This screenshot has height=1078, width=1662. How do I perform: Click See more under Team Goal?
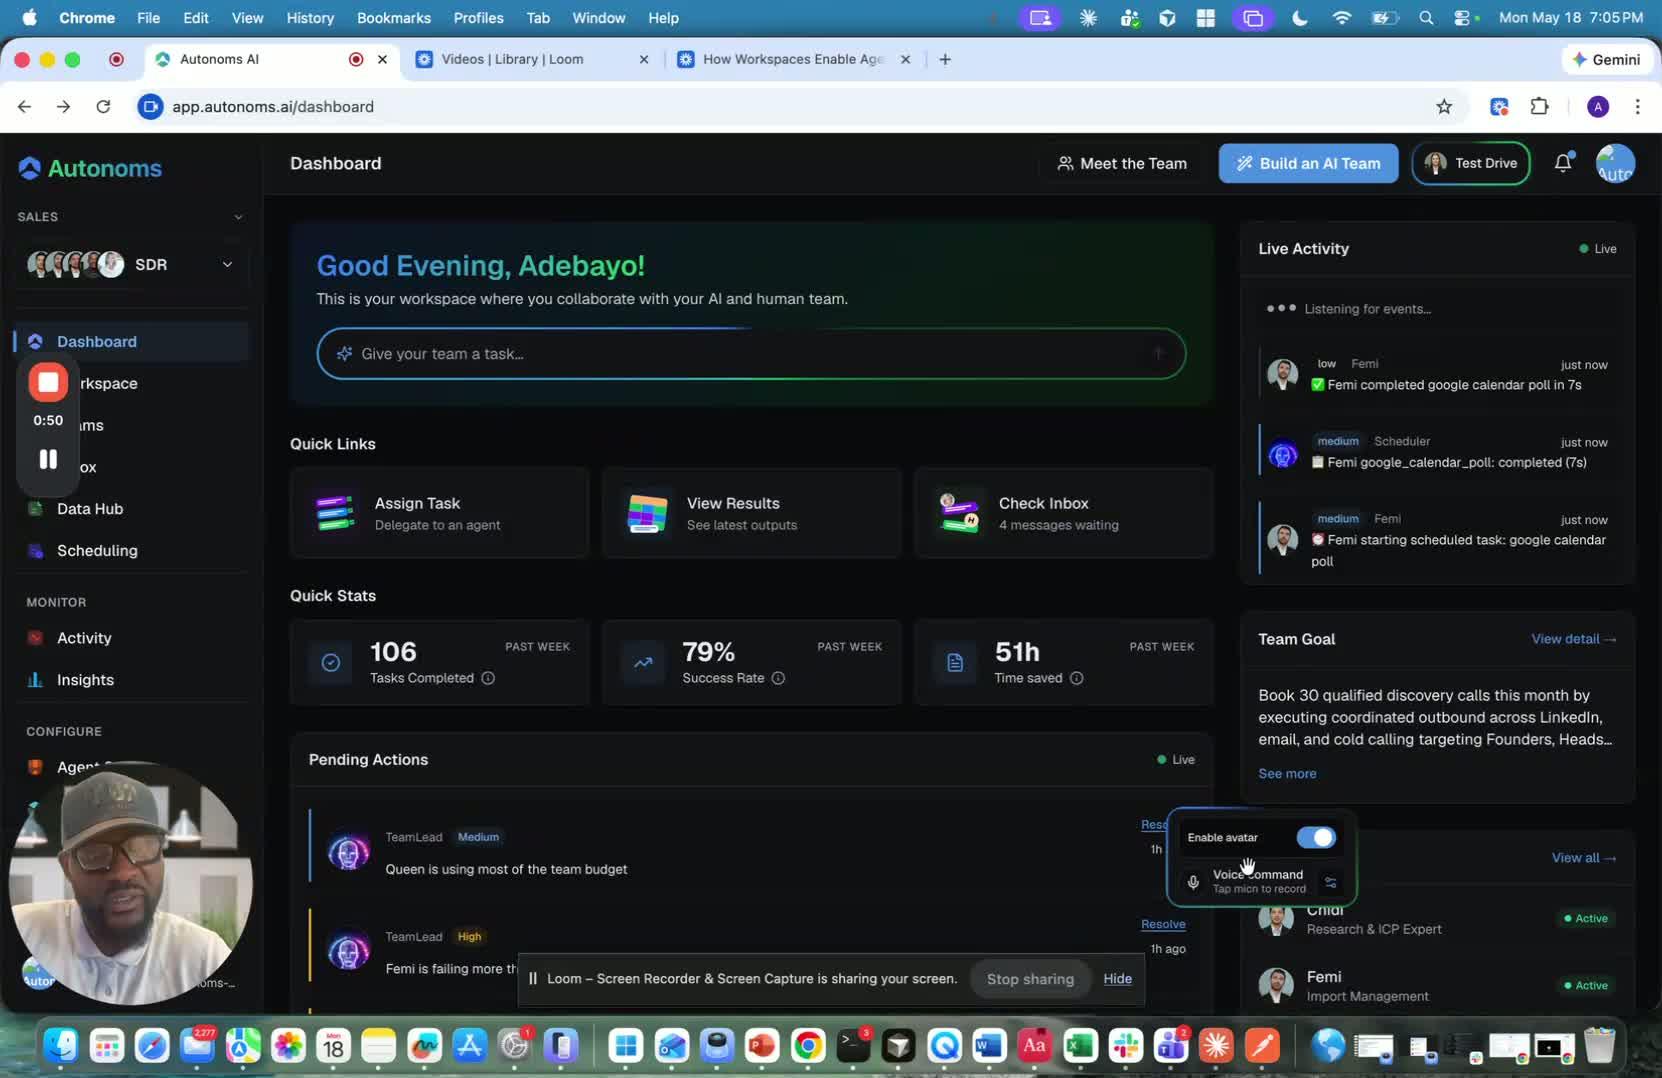tap(1287, 773)
